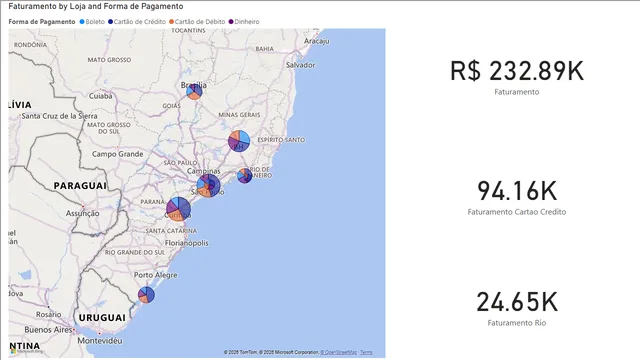The width and height of the screenshot is (640, 360).
Task: Click the BH pie chart bubble
Action: 239,141
